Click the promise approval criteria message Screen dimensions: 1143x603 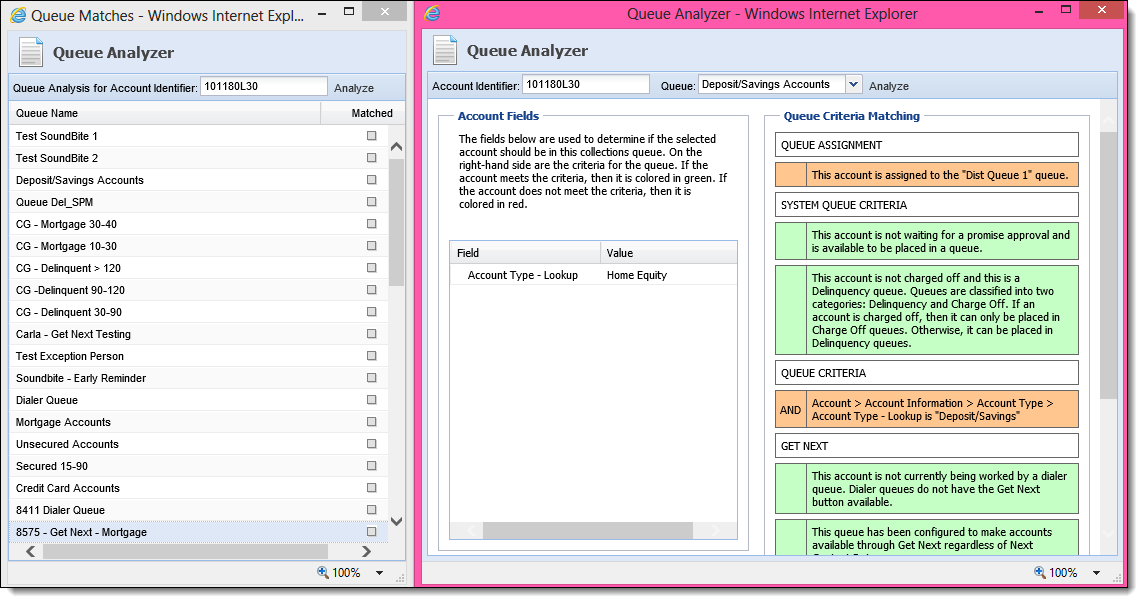(941, 241)
